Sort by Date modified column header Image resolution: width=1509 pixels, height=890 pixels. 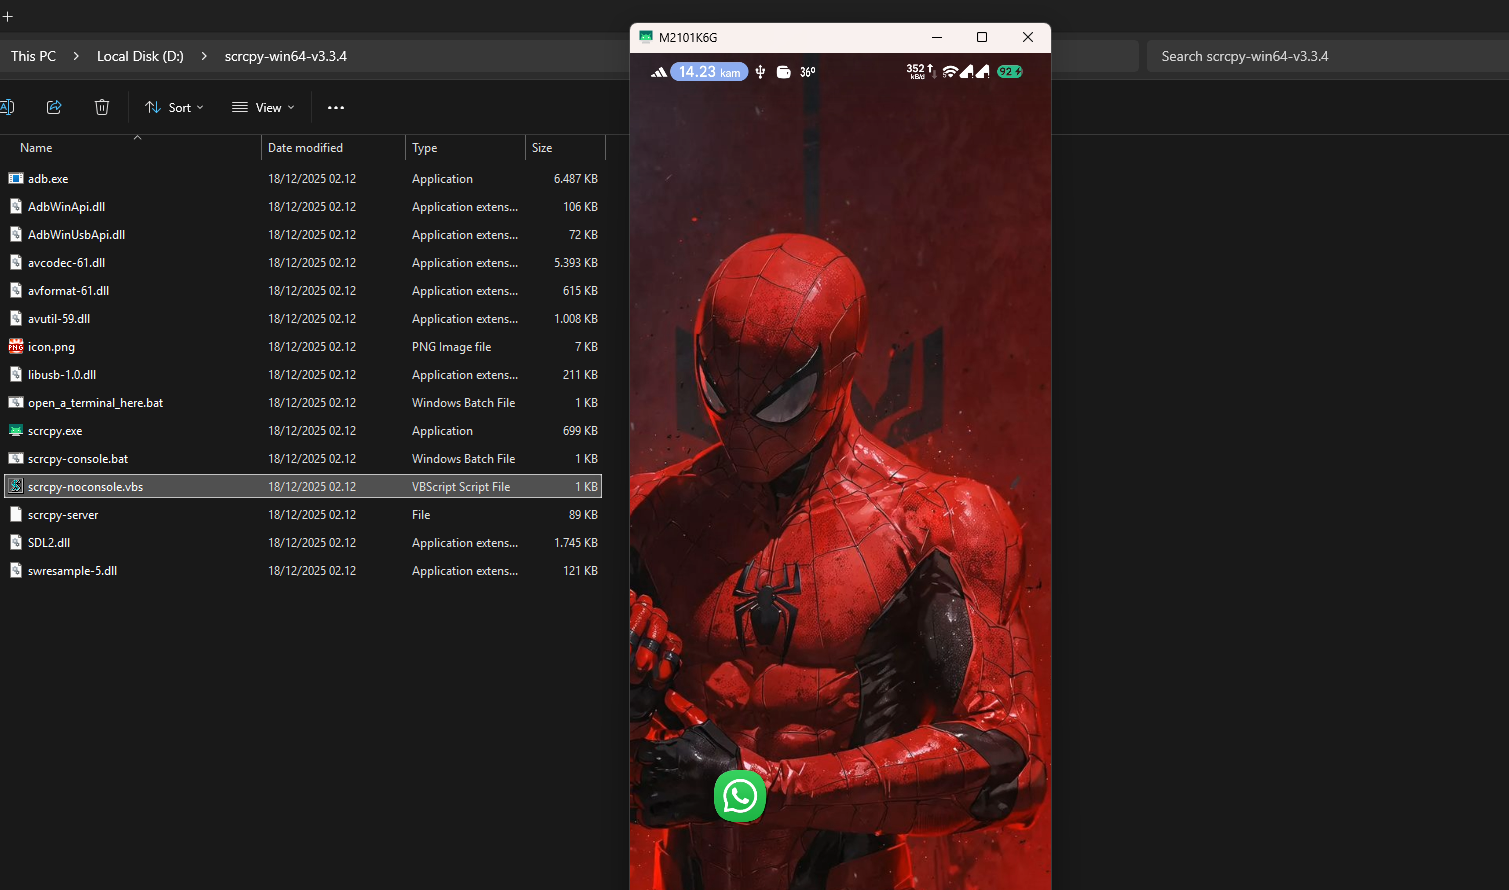tap(305, 148)
